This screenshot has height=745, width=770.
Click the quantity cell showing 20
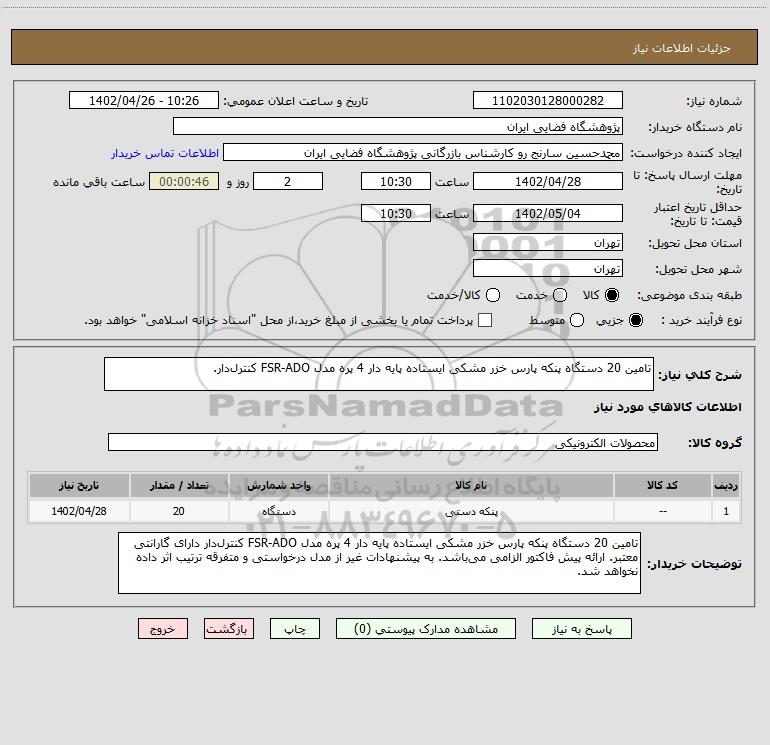[x=179, y=511]
